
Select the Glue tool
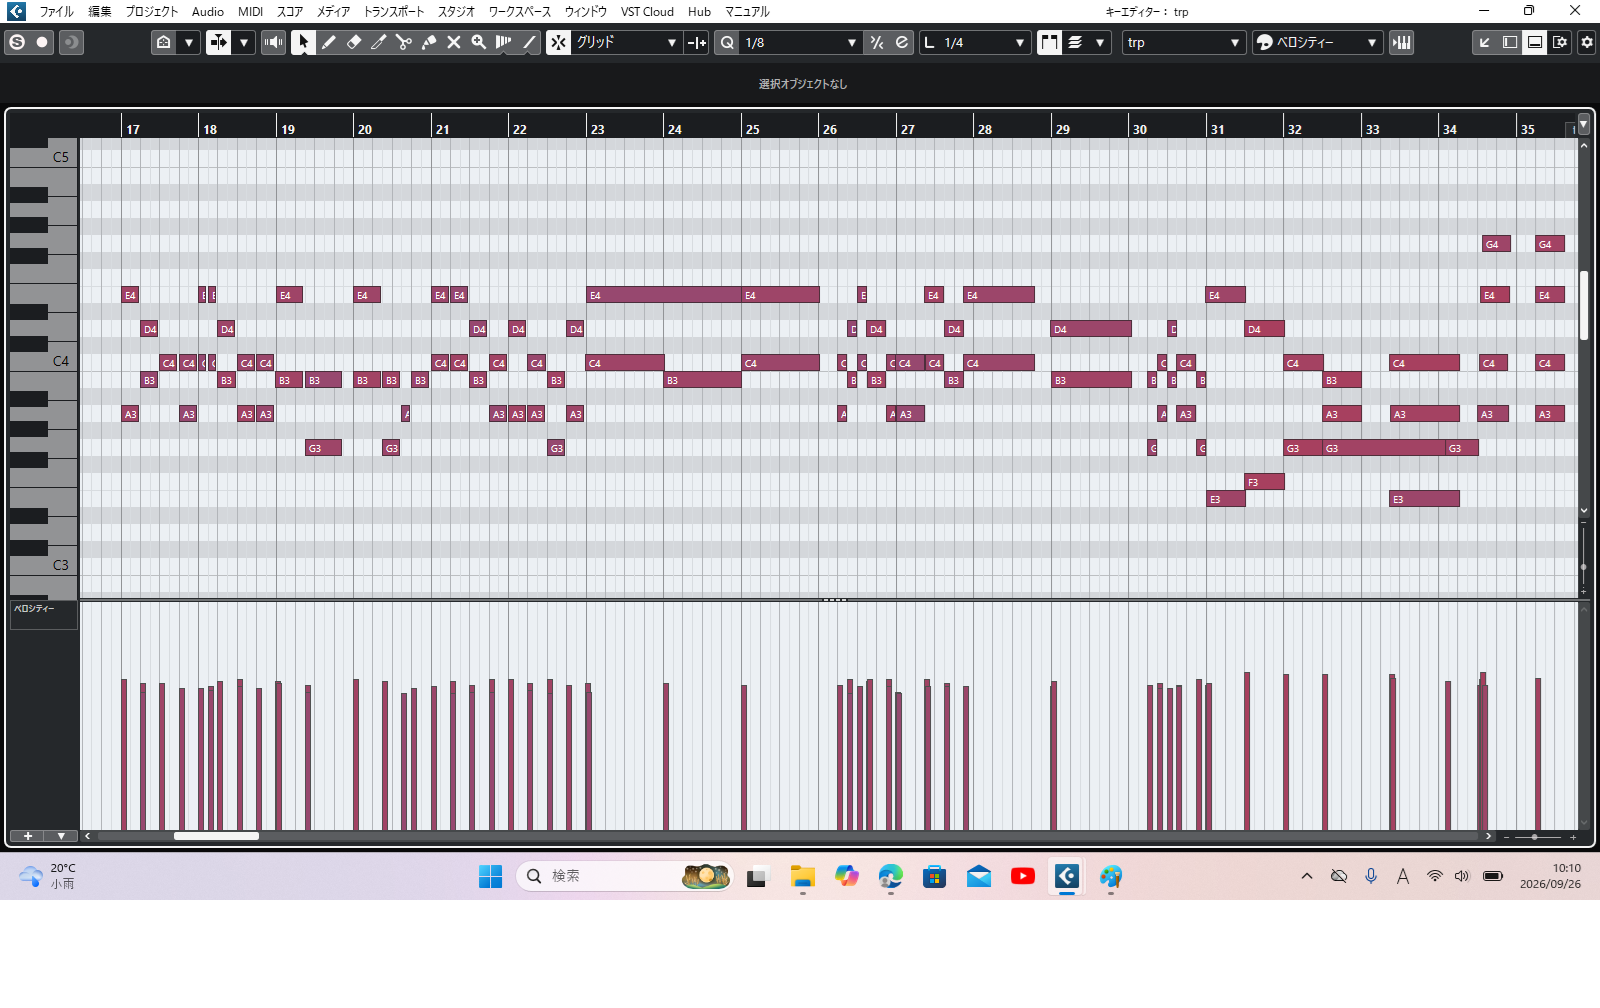coord(428,42)
